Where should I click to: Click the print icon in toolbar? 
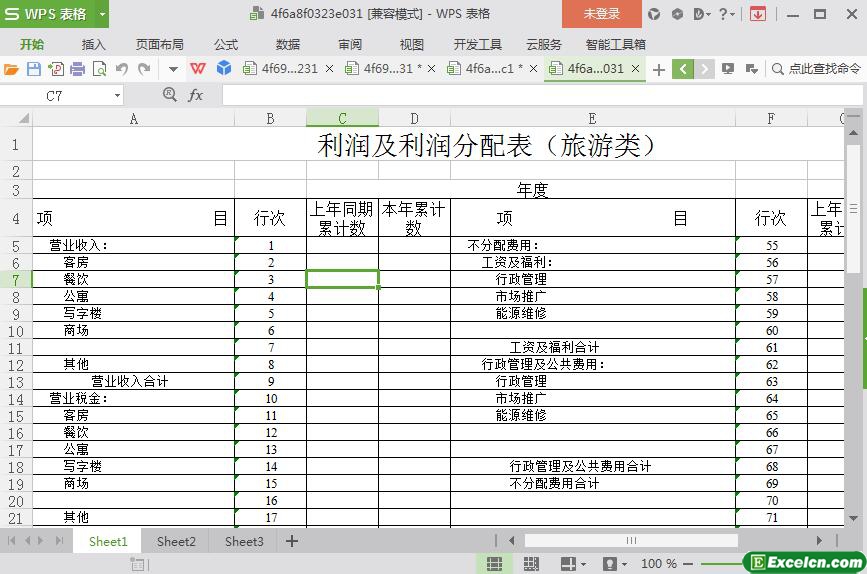[x=77, y=69]
